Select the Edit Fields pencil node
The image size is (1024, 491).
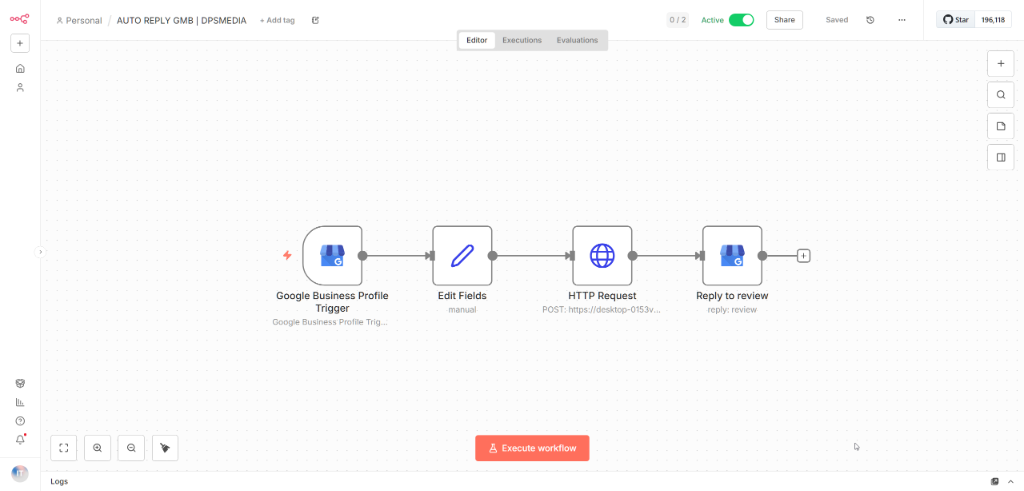point(462,255)
